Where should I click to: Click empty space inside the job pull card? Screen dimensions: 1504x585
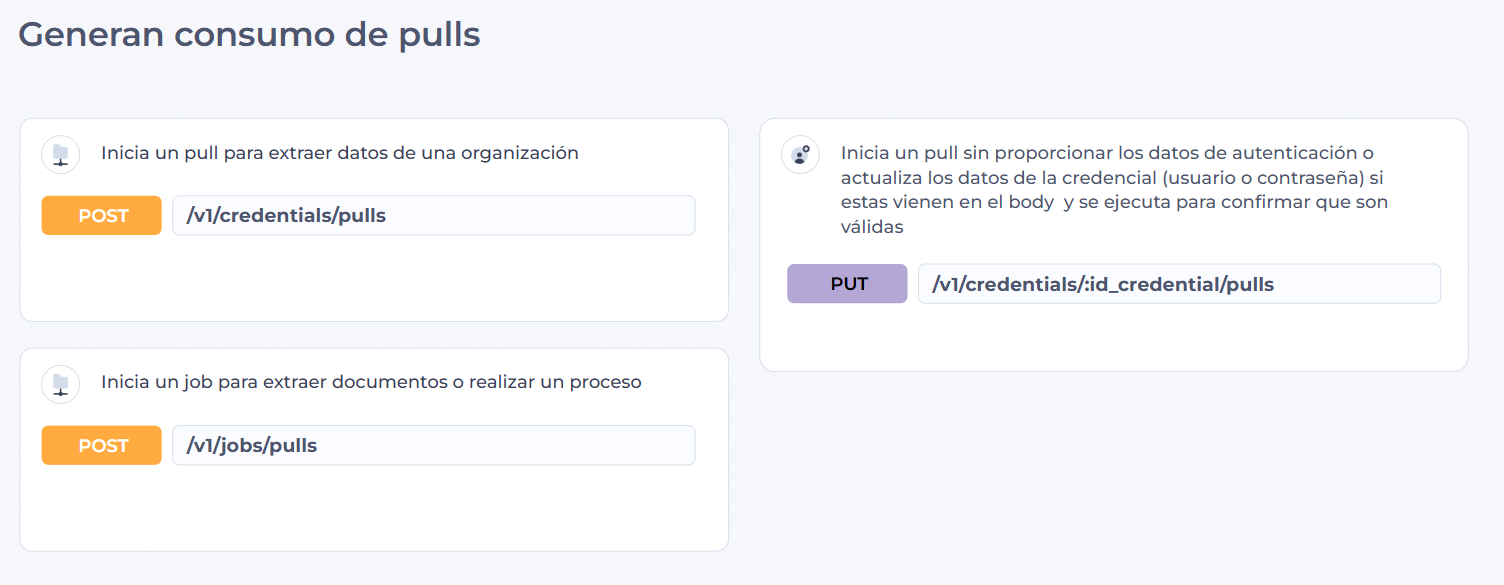click(x=374, y=508)
